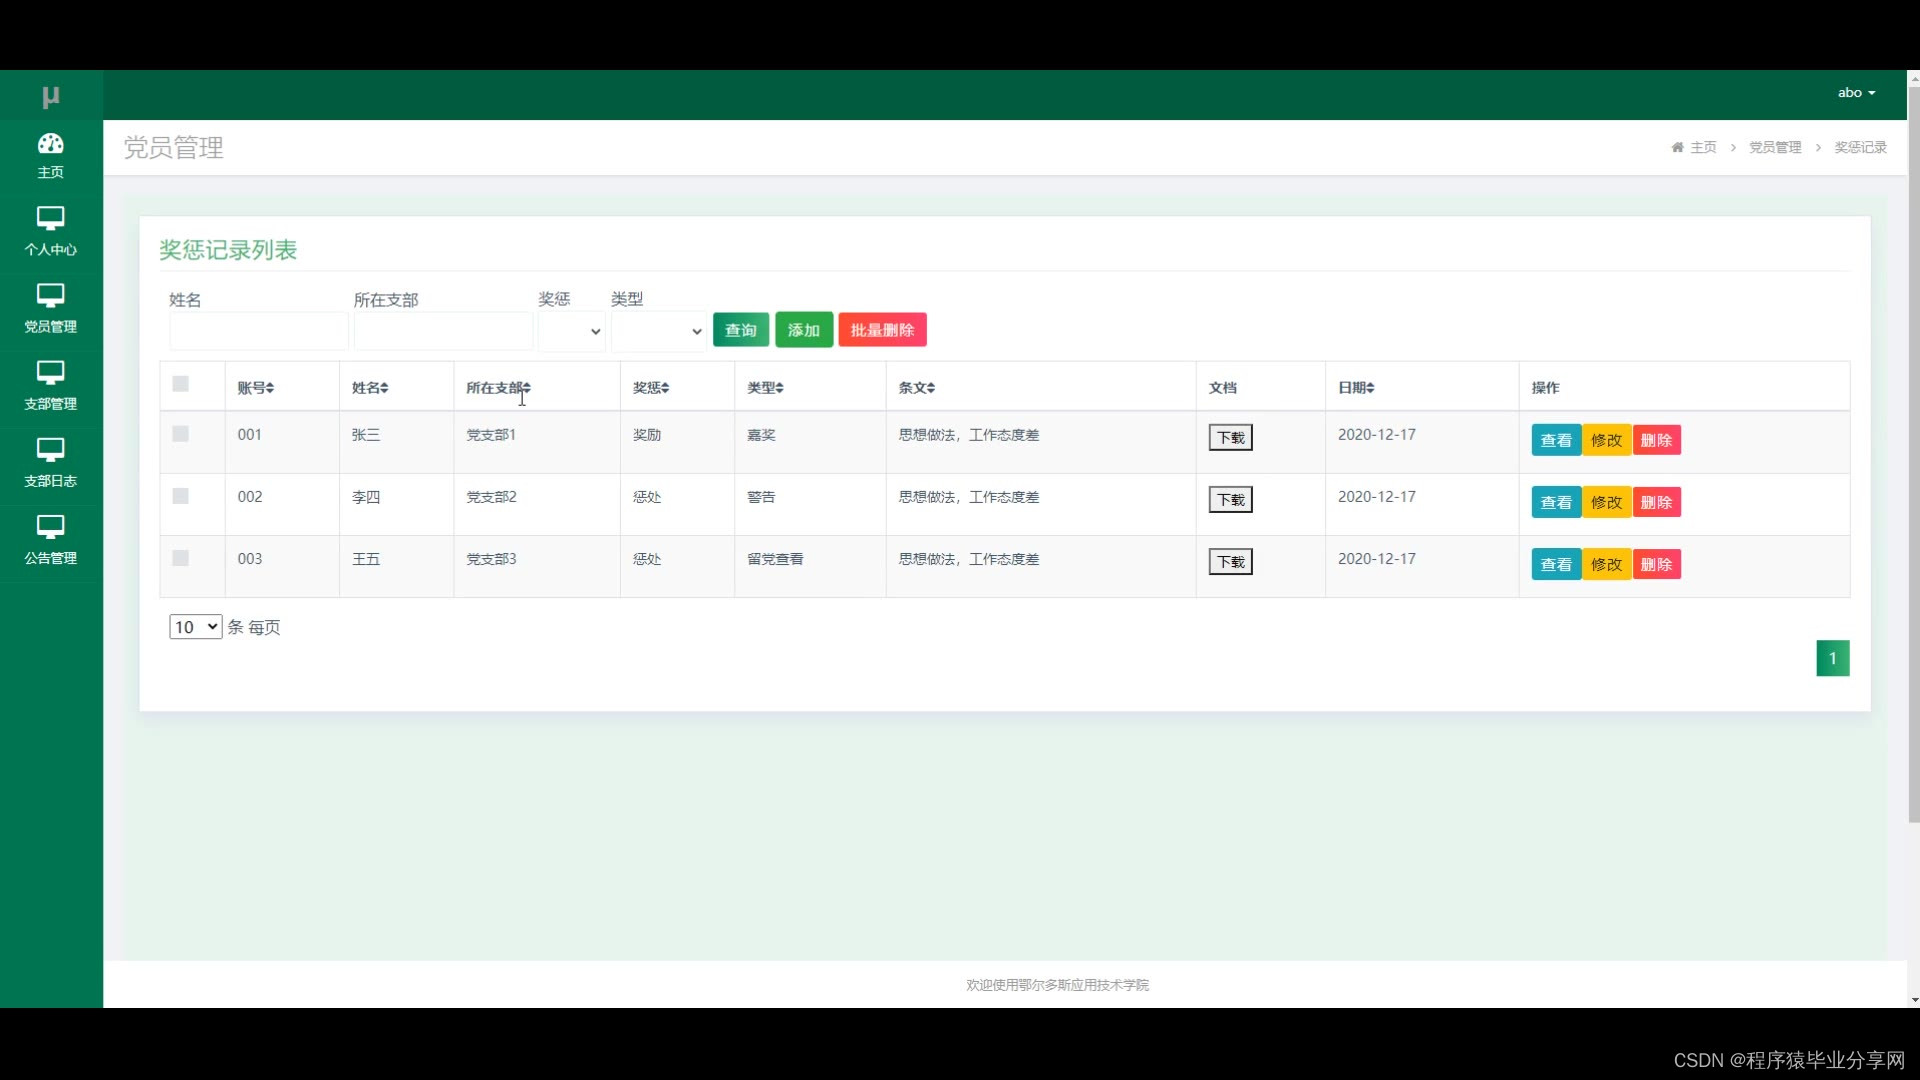The width and height of the screenshot is (1920, 1080).
Task: Change rows per page dropdown showing 10
Action: pos(195,627)
